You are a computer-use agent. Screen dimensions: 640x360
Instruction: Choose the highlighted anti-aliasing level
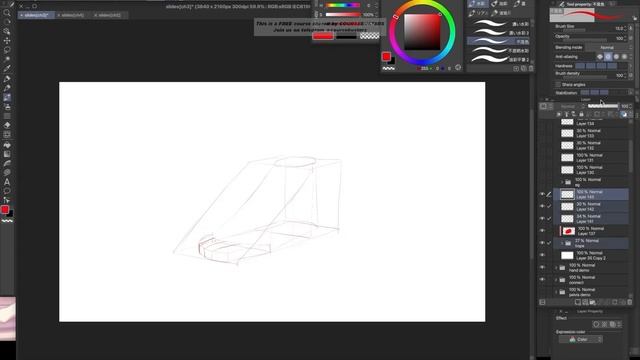pyautogui.click(x=608, y=57)
